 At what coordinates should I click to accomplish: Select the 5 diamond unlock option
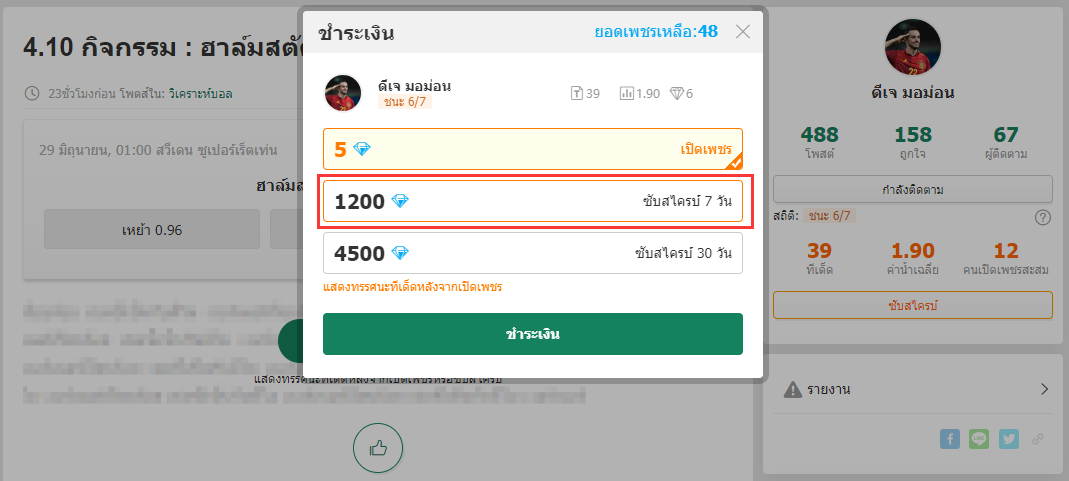[x=532, y=149]
